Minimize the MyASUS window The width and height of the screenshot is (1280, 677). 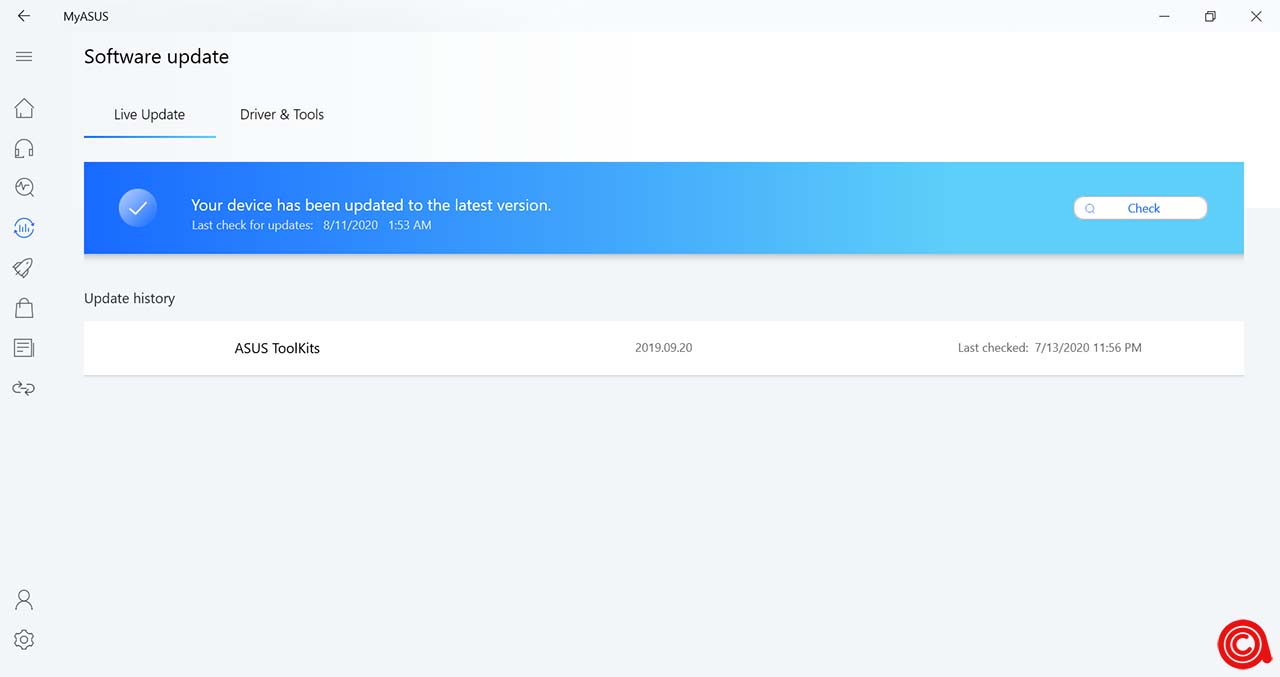pos(1164,16)
